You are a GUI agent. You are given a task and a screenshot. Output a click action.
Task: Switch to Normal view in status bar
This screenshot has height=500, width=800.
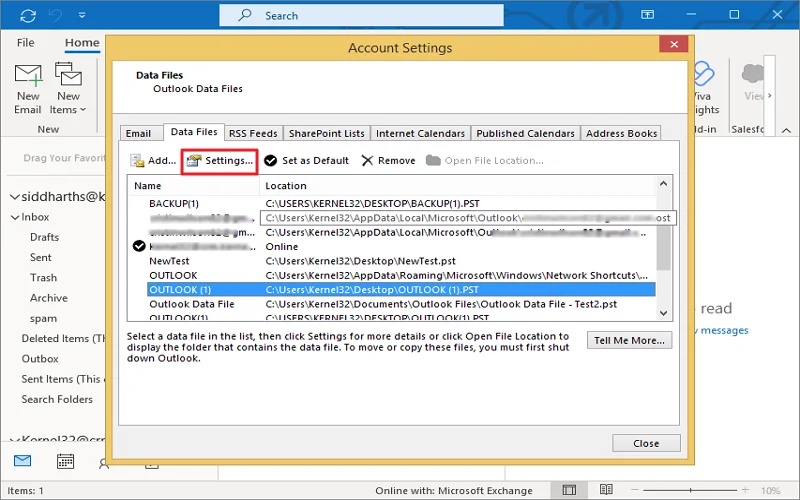(569, 490)
